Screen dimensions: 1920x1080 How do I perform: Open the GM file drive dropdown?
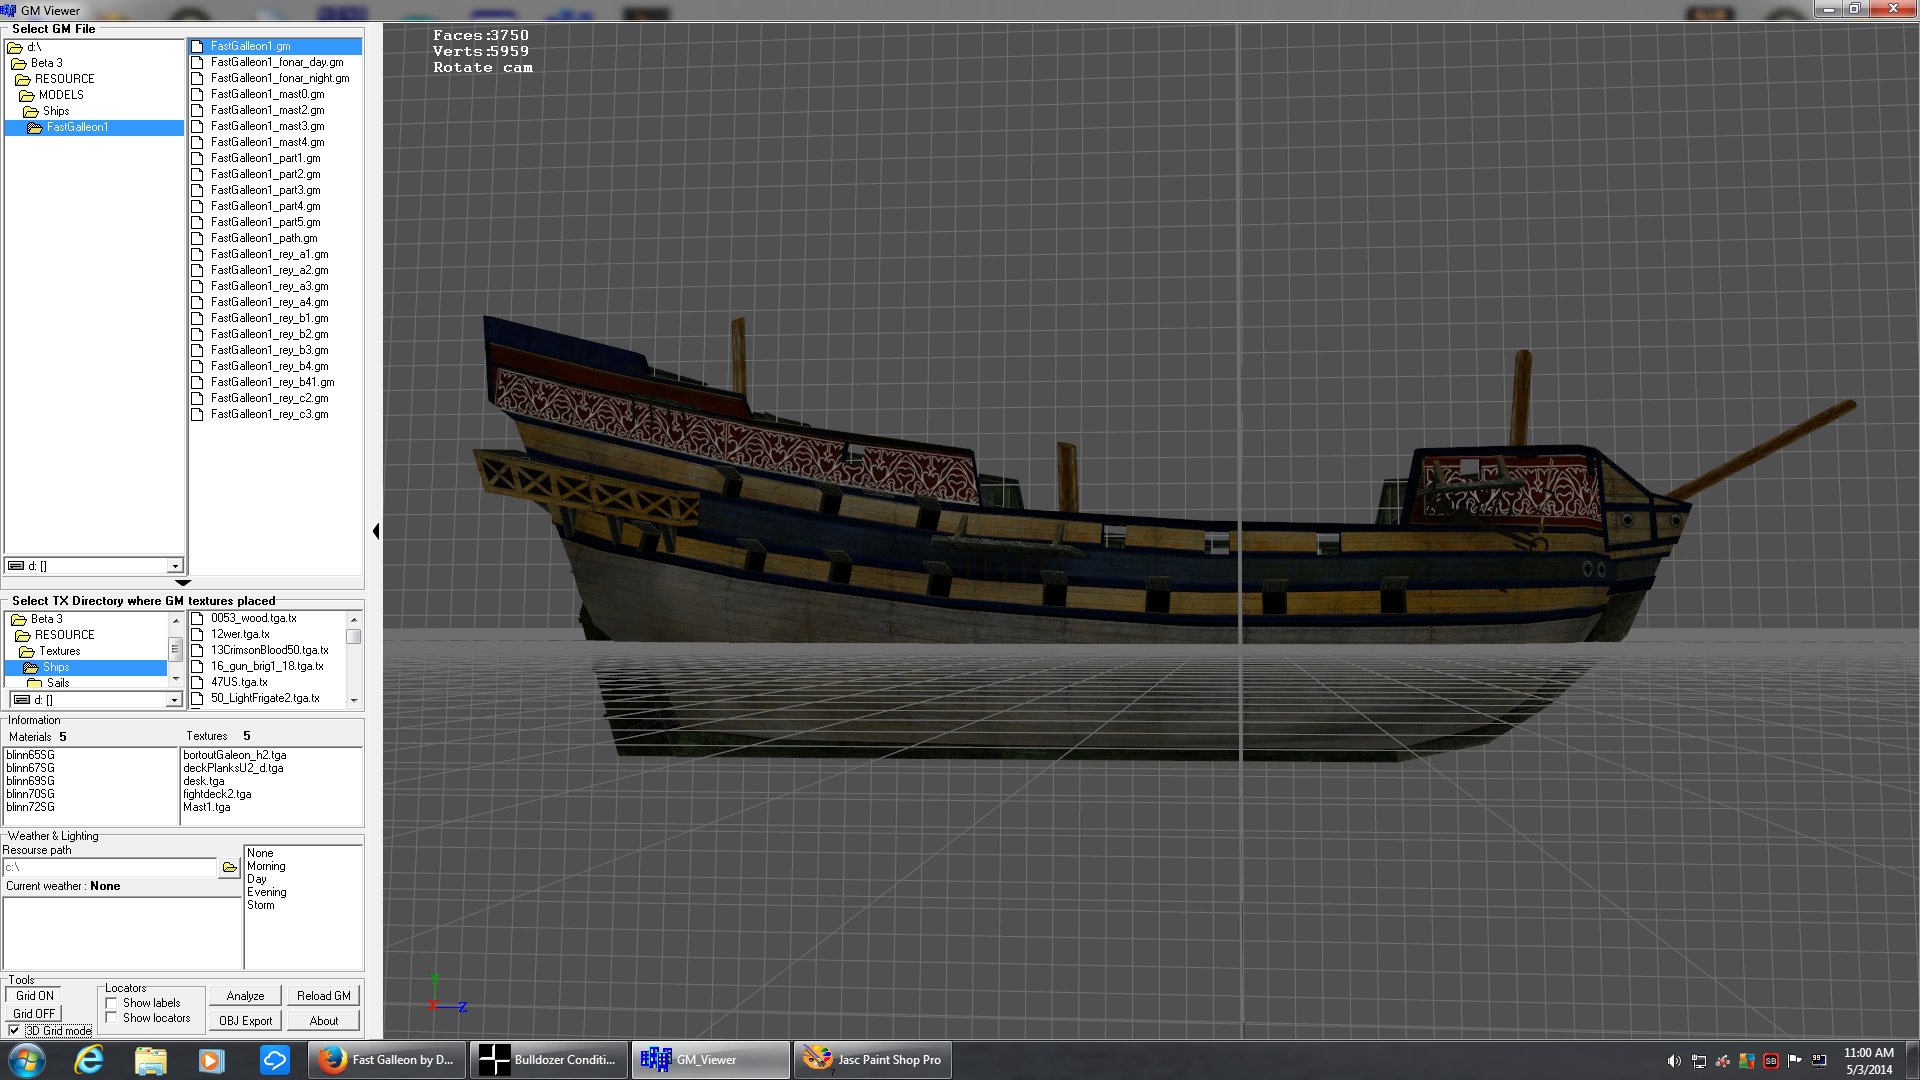[x=175, y=566]
